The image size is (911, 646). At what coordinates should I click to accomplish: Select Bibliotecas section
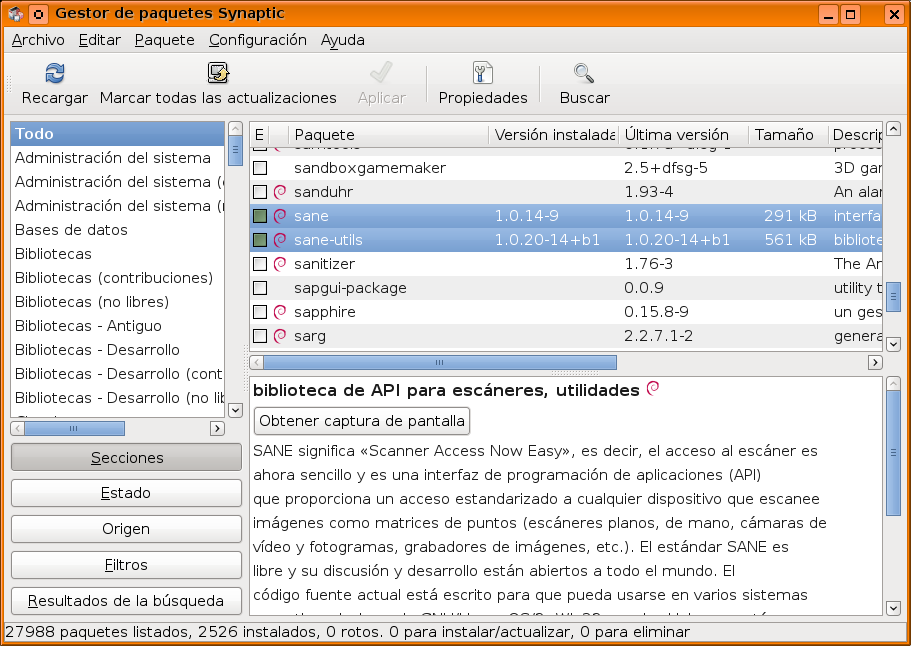117,253
